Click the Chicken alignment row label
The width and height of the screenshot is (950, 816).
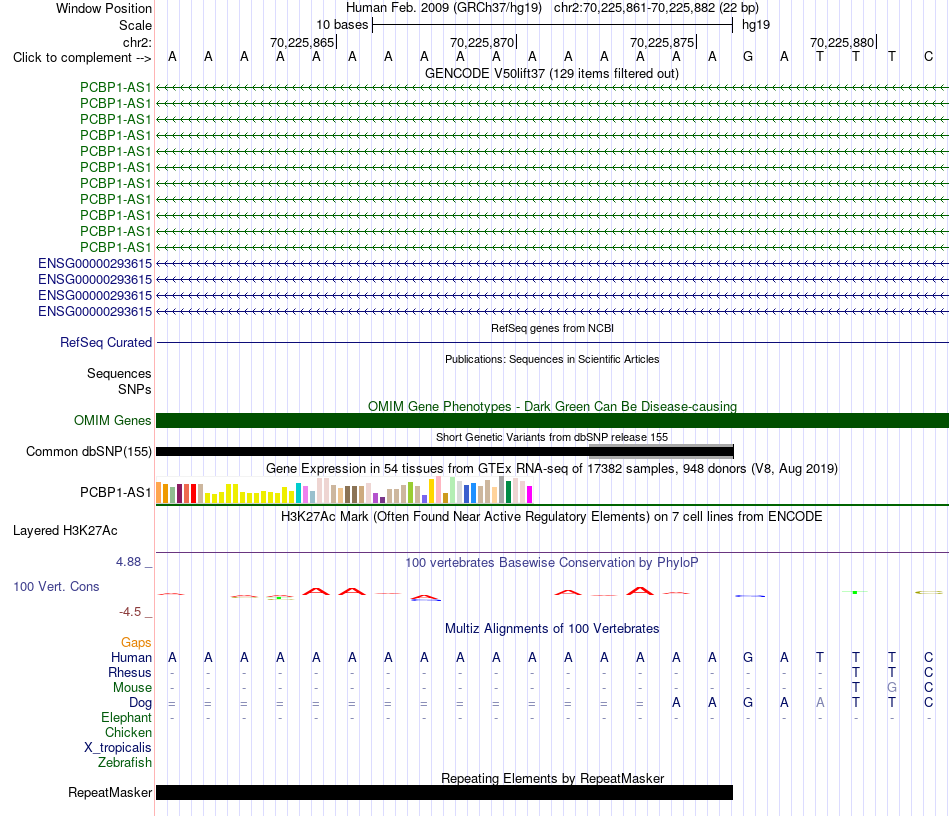click(x=128, y=732)
